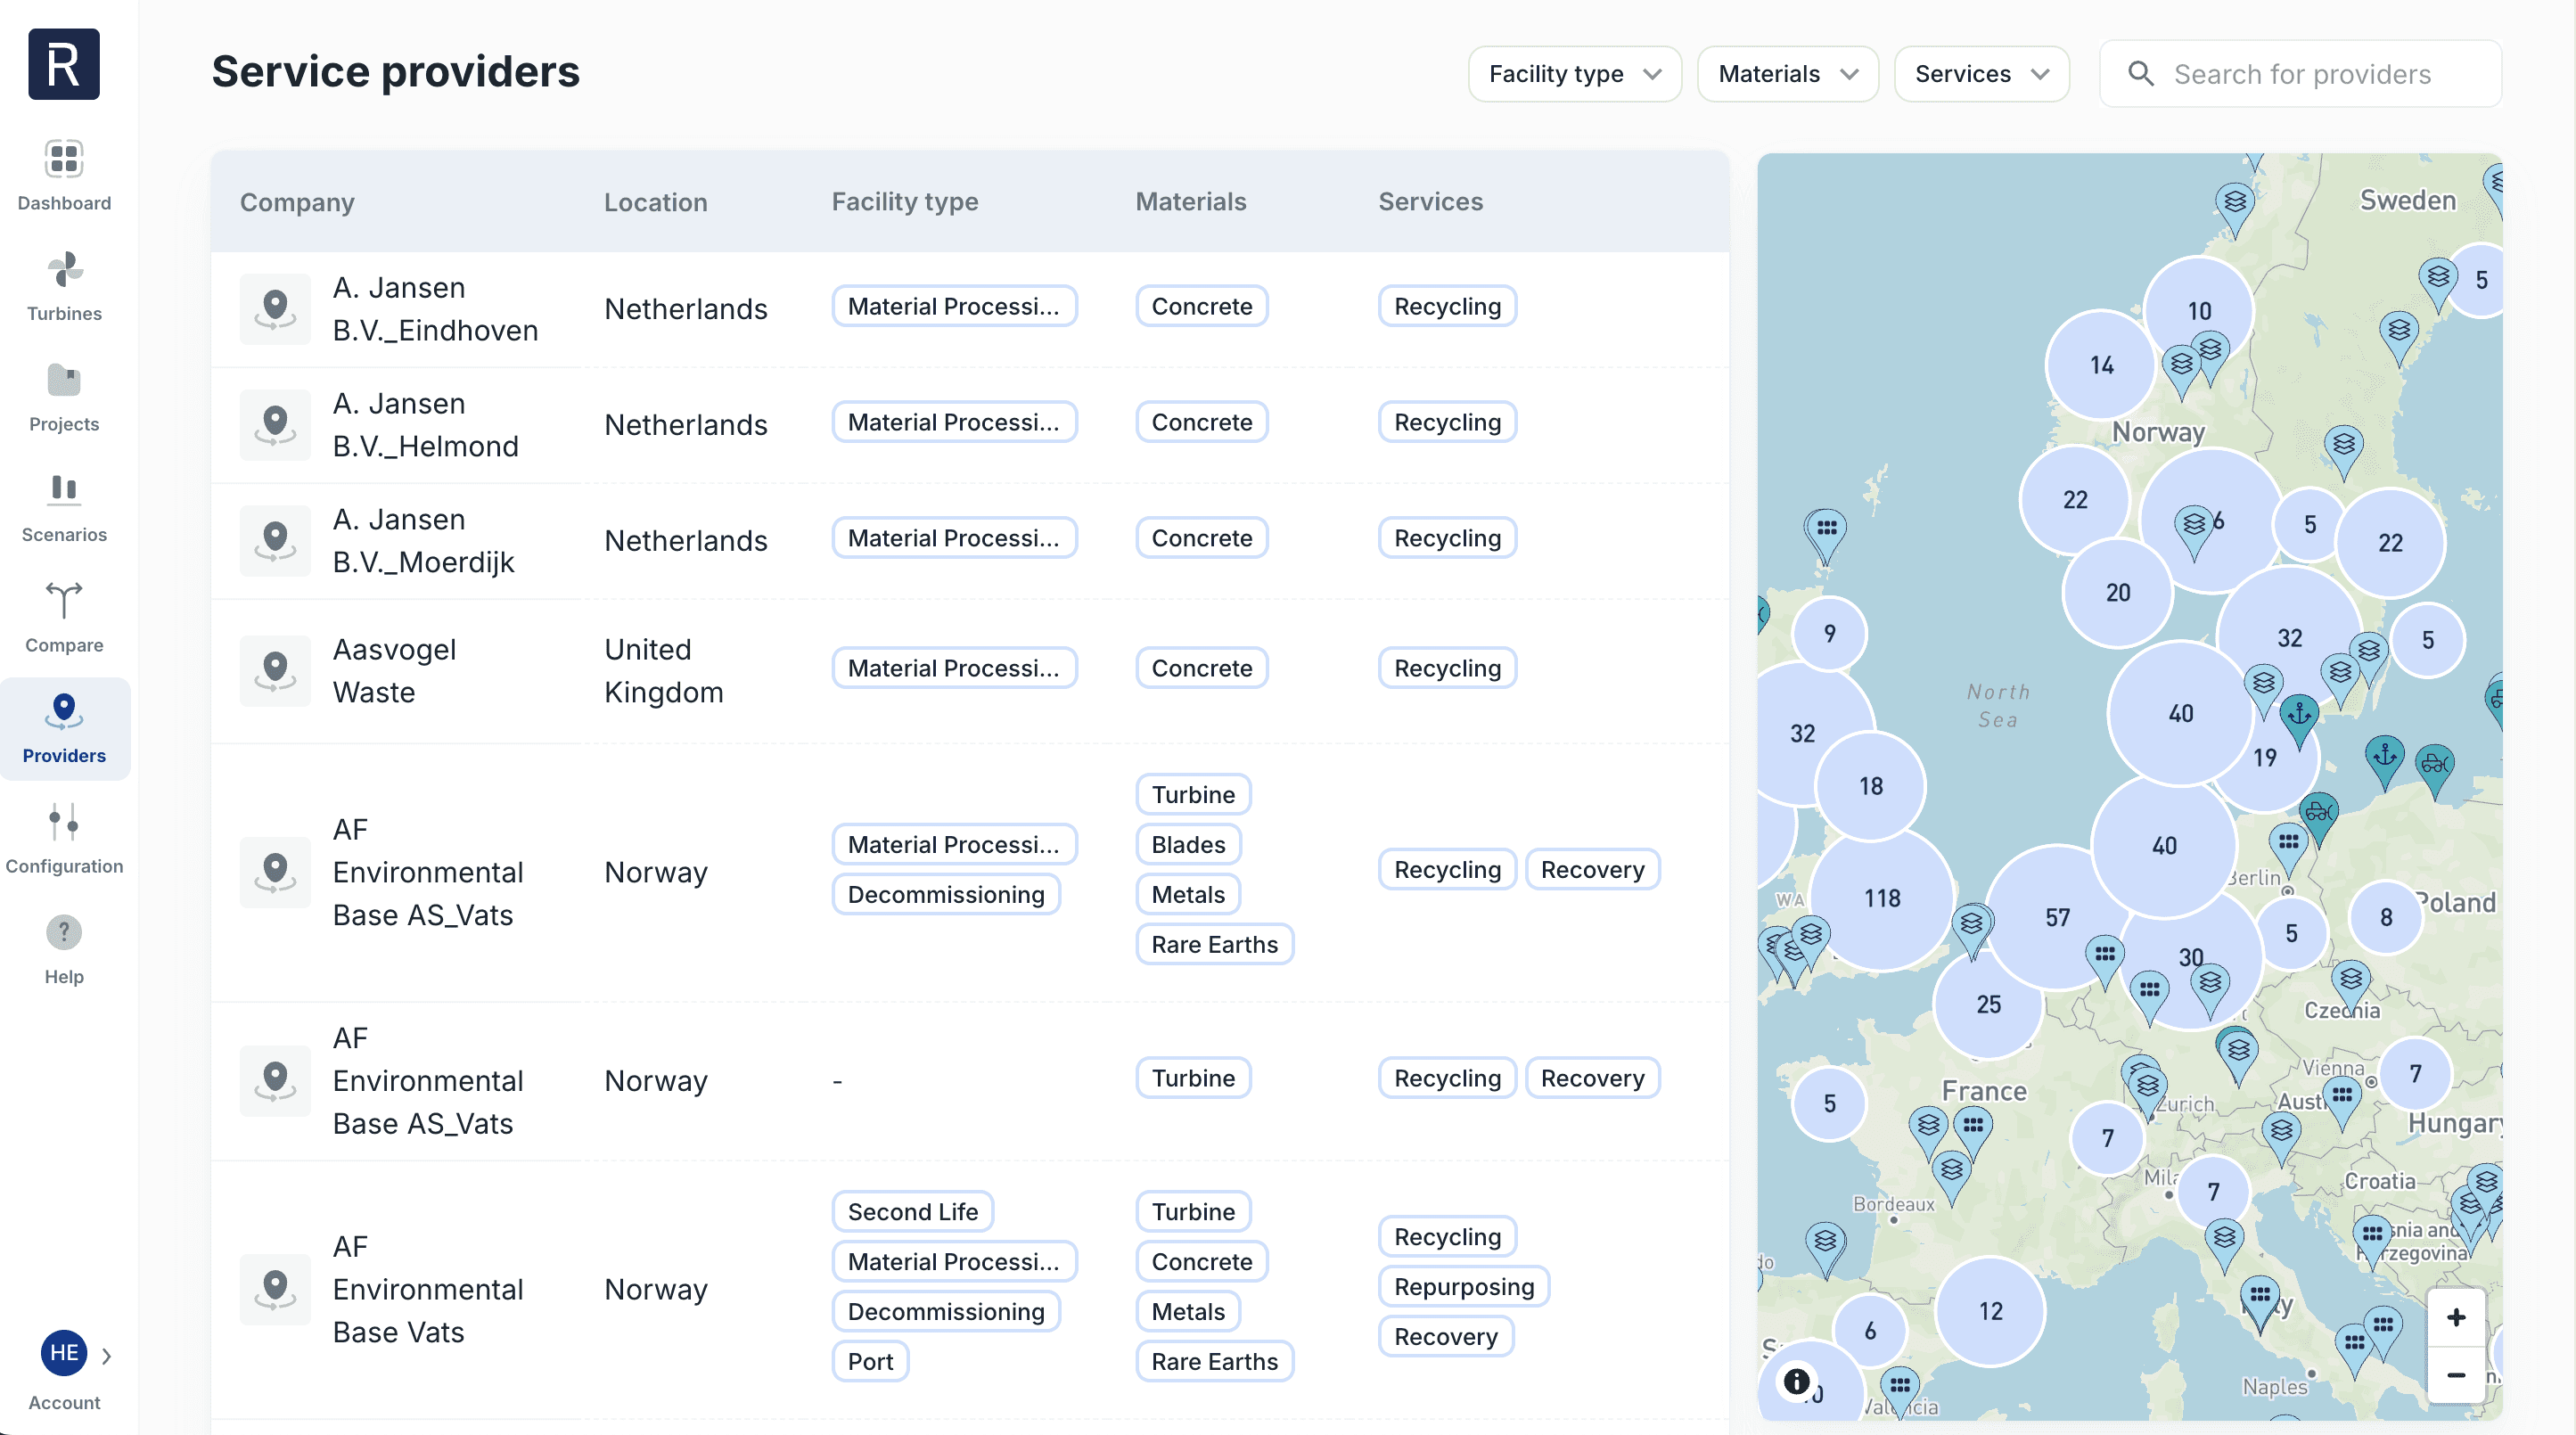Zoom in on the map
The image size is (2576, 1435).
coord(2456,1317)
